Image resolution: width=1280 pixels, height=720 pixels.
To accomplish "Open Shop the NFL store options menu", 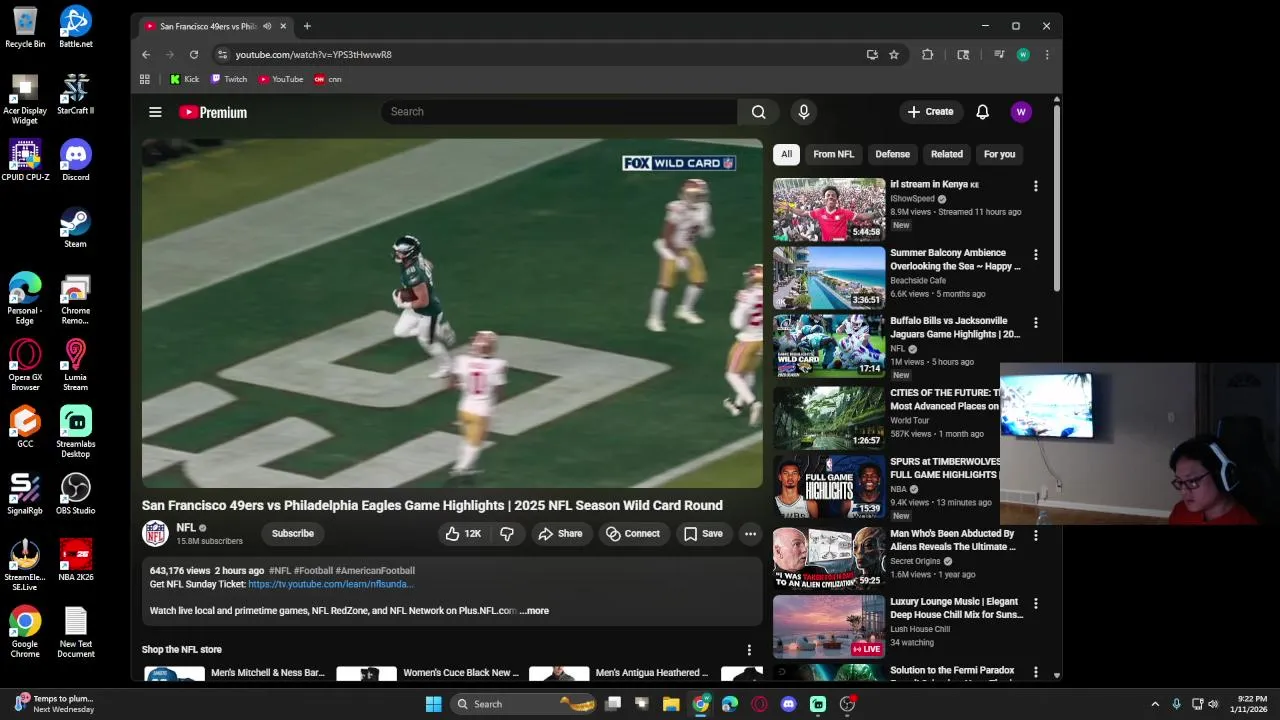I will pyautogui.click(x=749, y=650).
